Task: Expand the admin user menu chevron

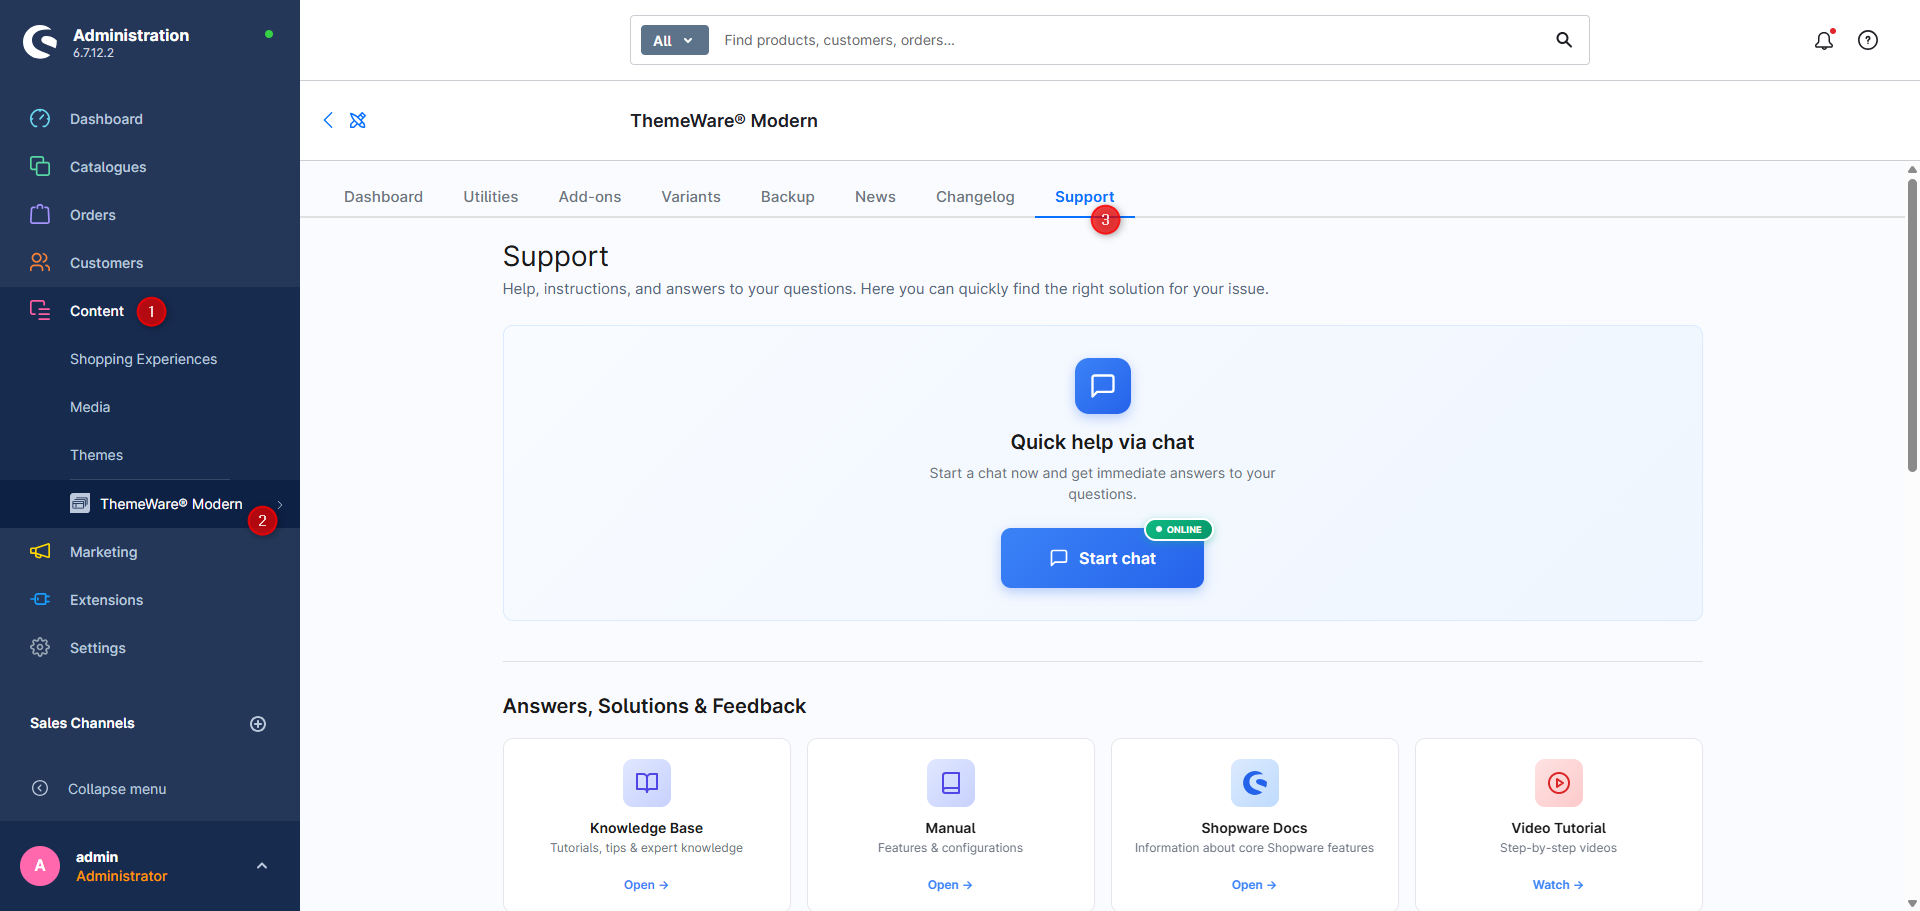Action: 262,866
